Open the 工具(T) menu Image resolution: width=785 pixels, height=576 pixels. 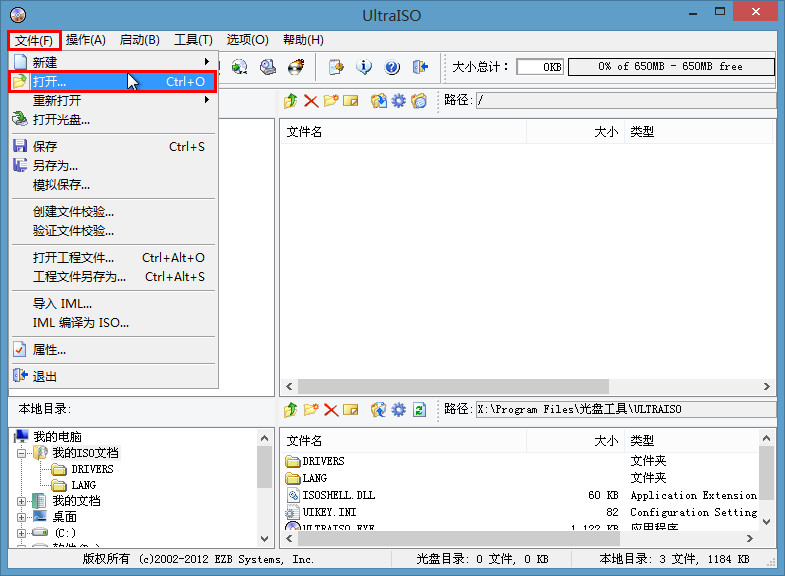[x=193, y=40]
